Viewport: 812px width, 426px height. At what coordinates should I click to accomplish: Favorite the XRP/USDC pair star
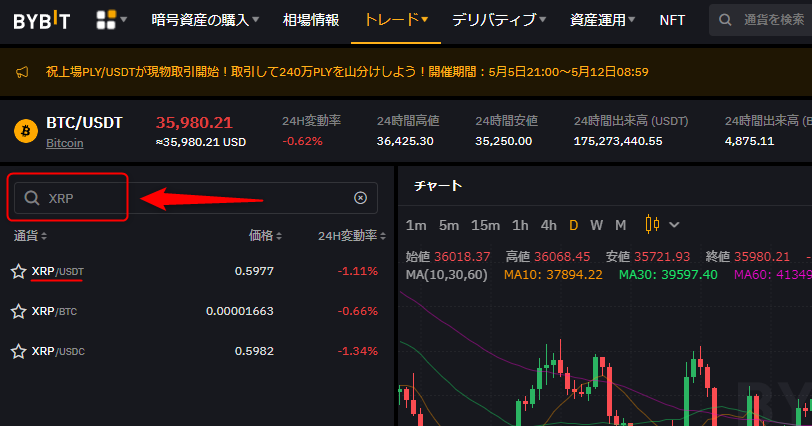[x=19, y=351]
